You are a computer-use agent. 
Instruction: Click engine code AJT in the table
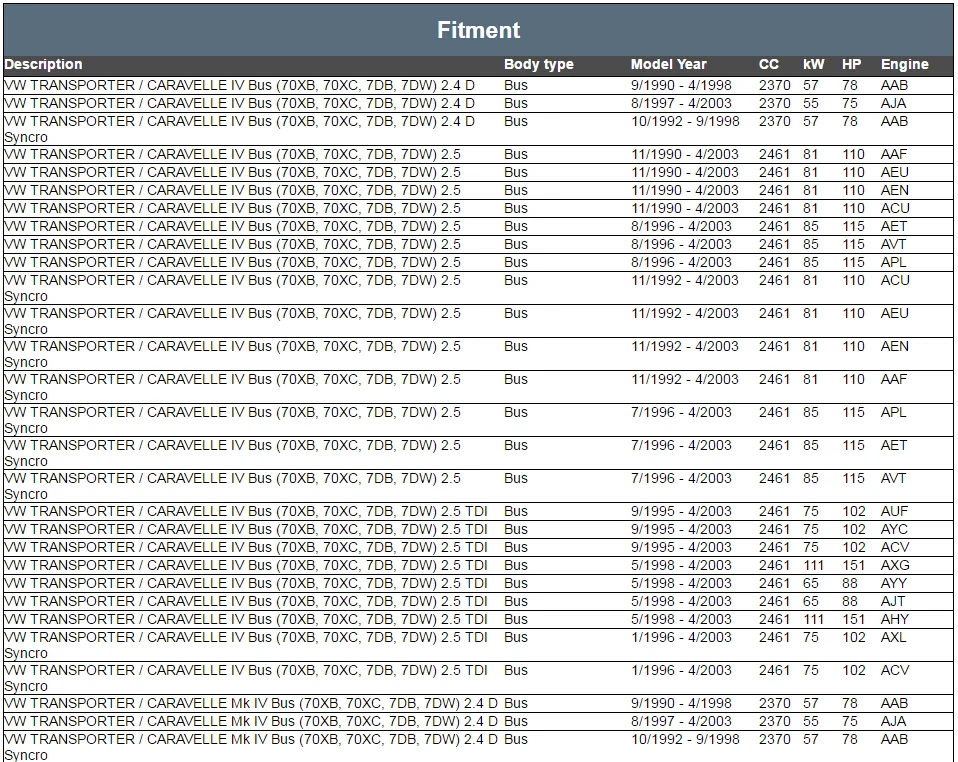pos(893,601)
